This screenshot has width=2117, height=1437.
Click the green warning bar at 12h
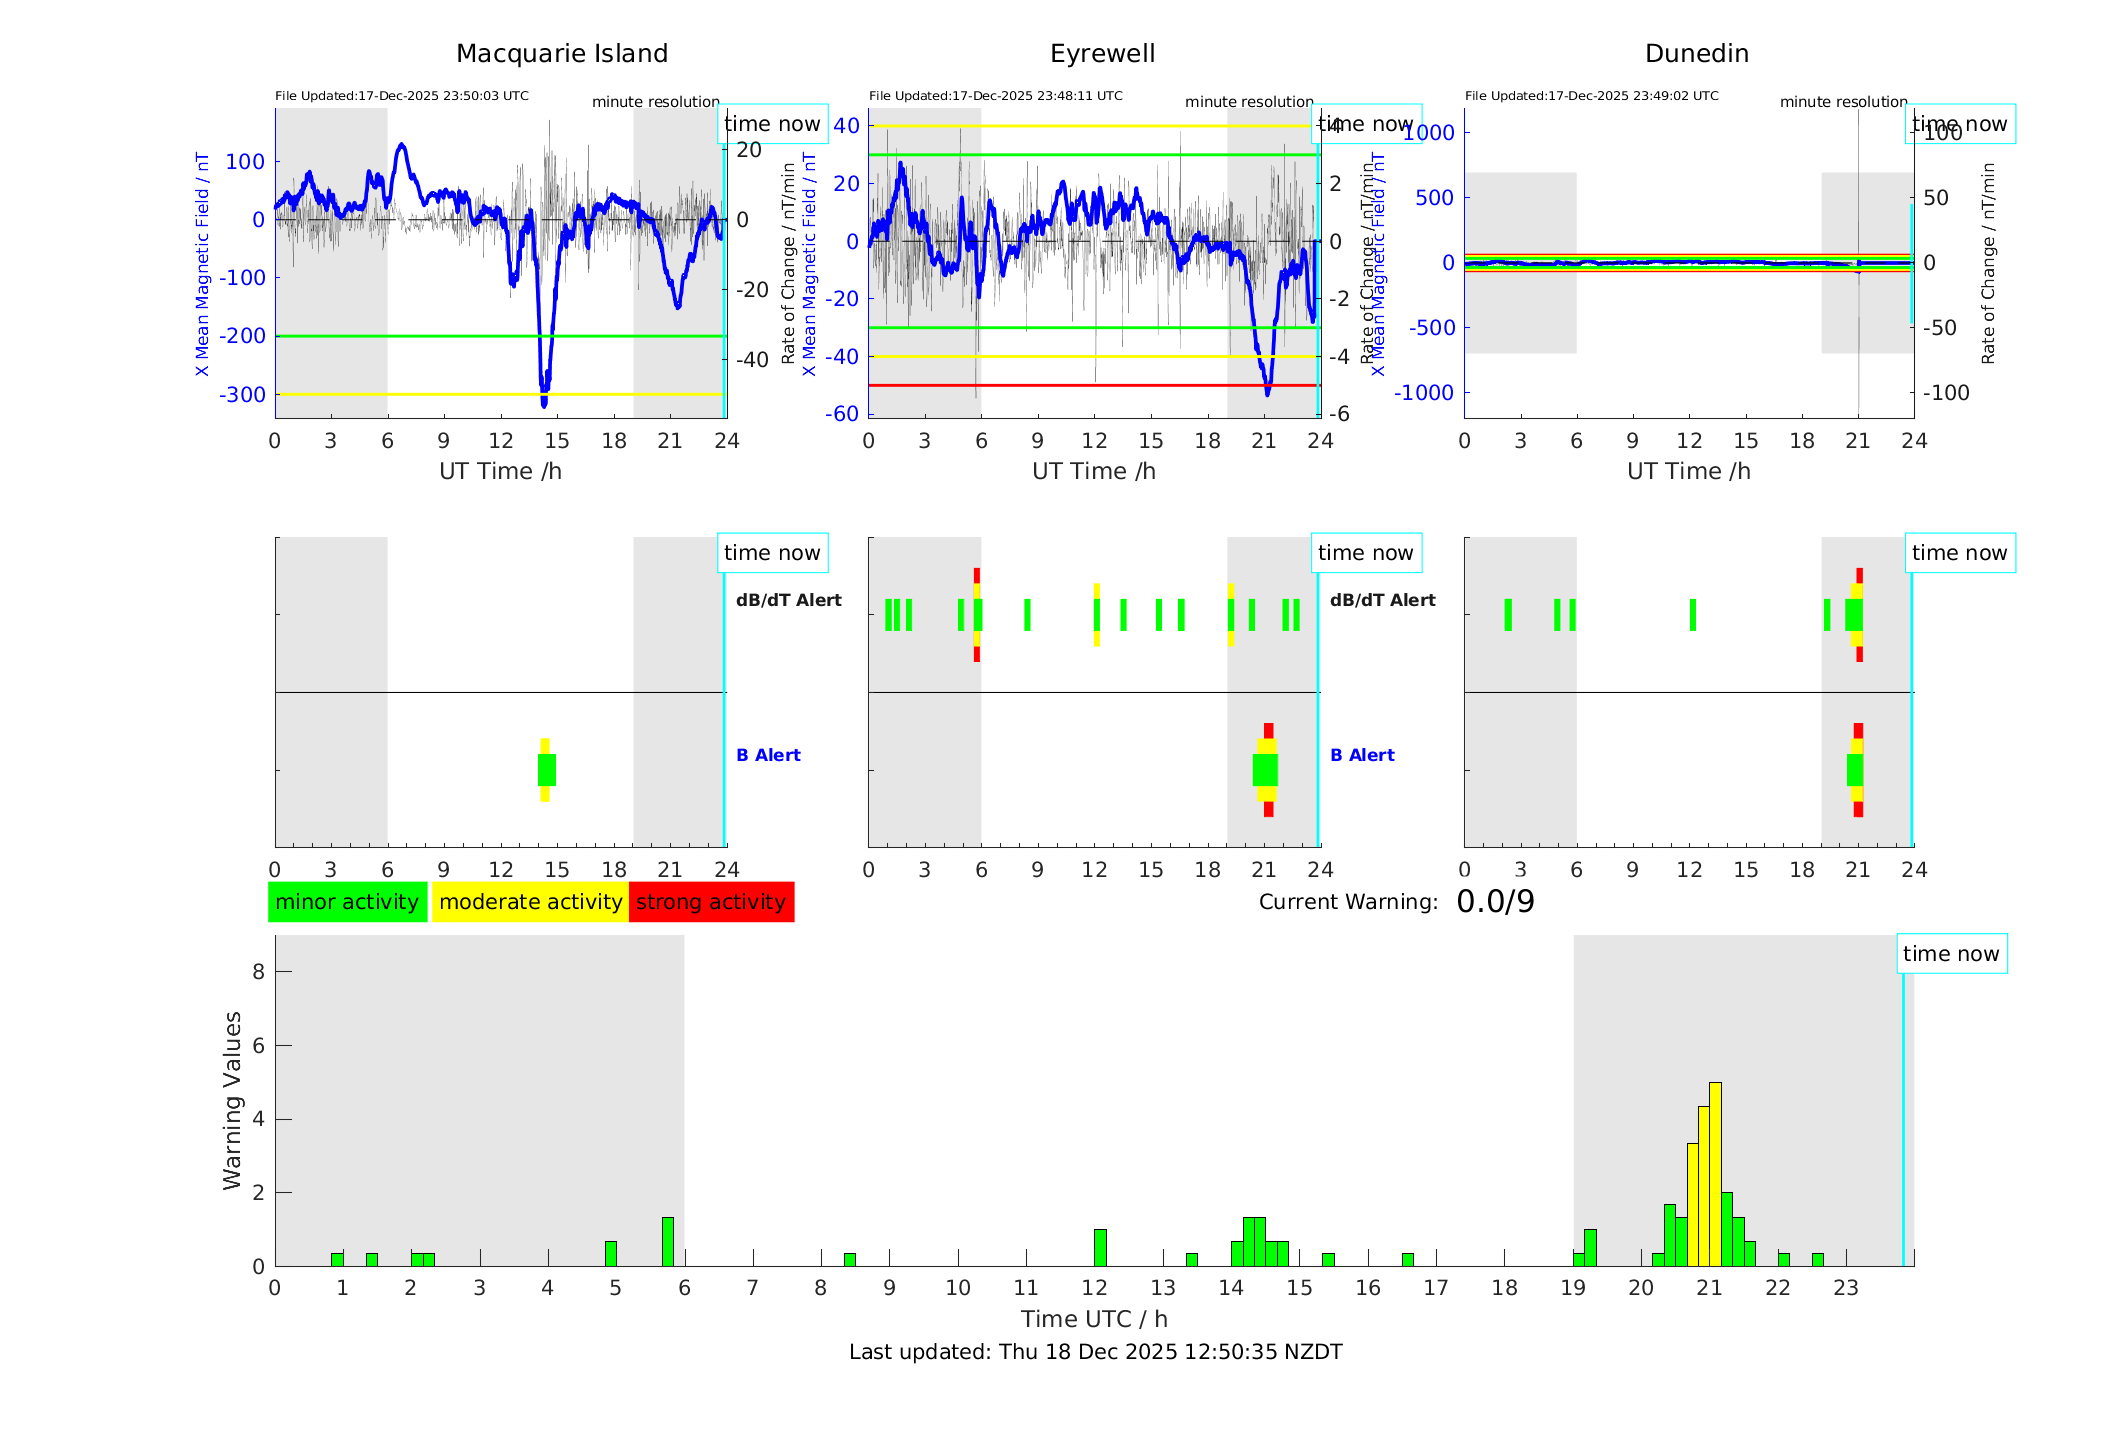click(x=1100, y=1247)
